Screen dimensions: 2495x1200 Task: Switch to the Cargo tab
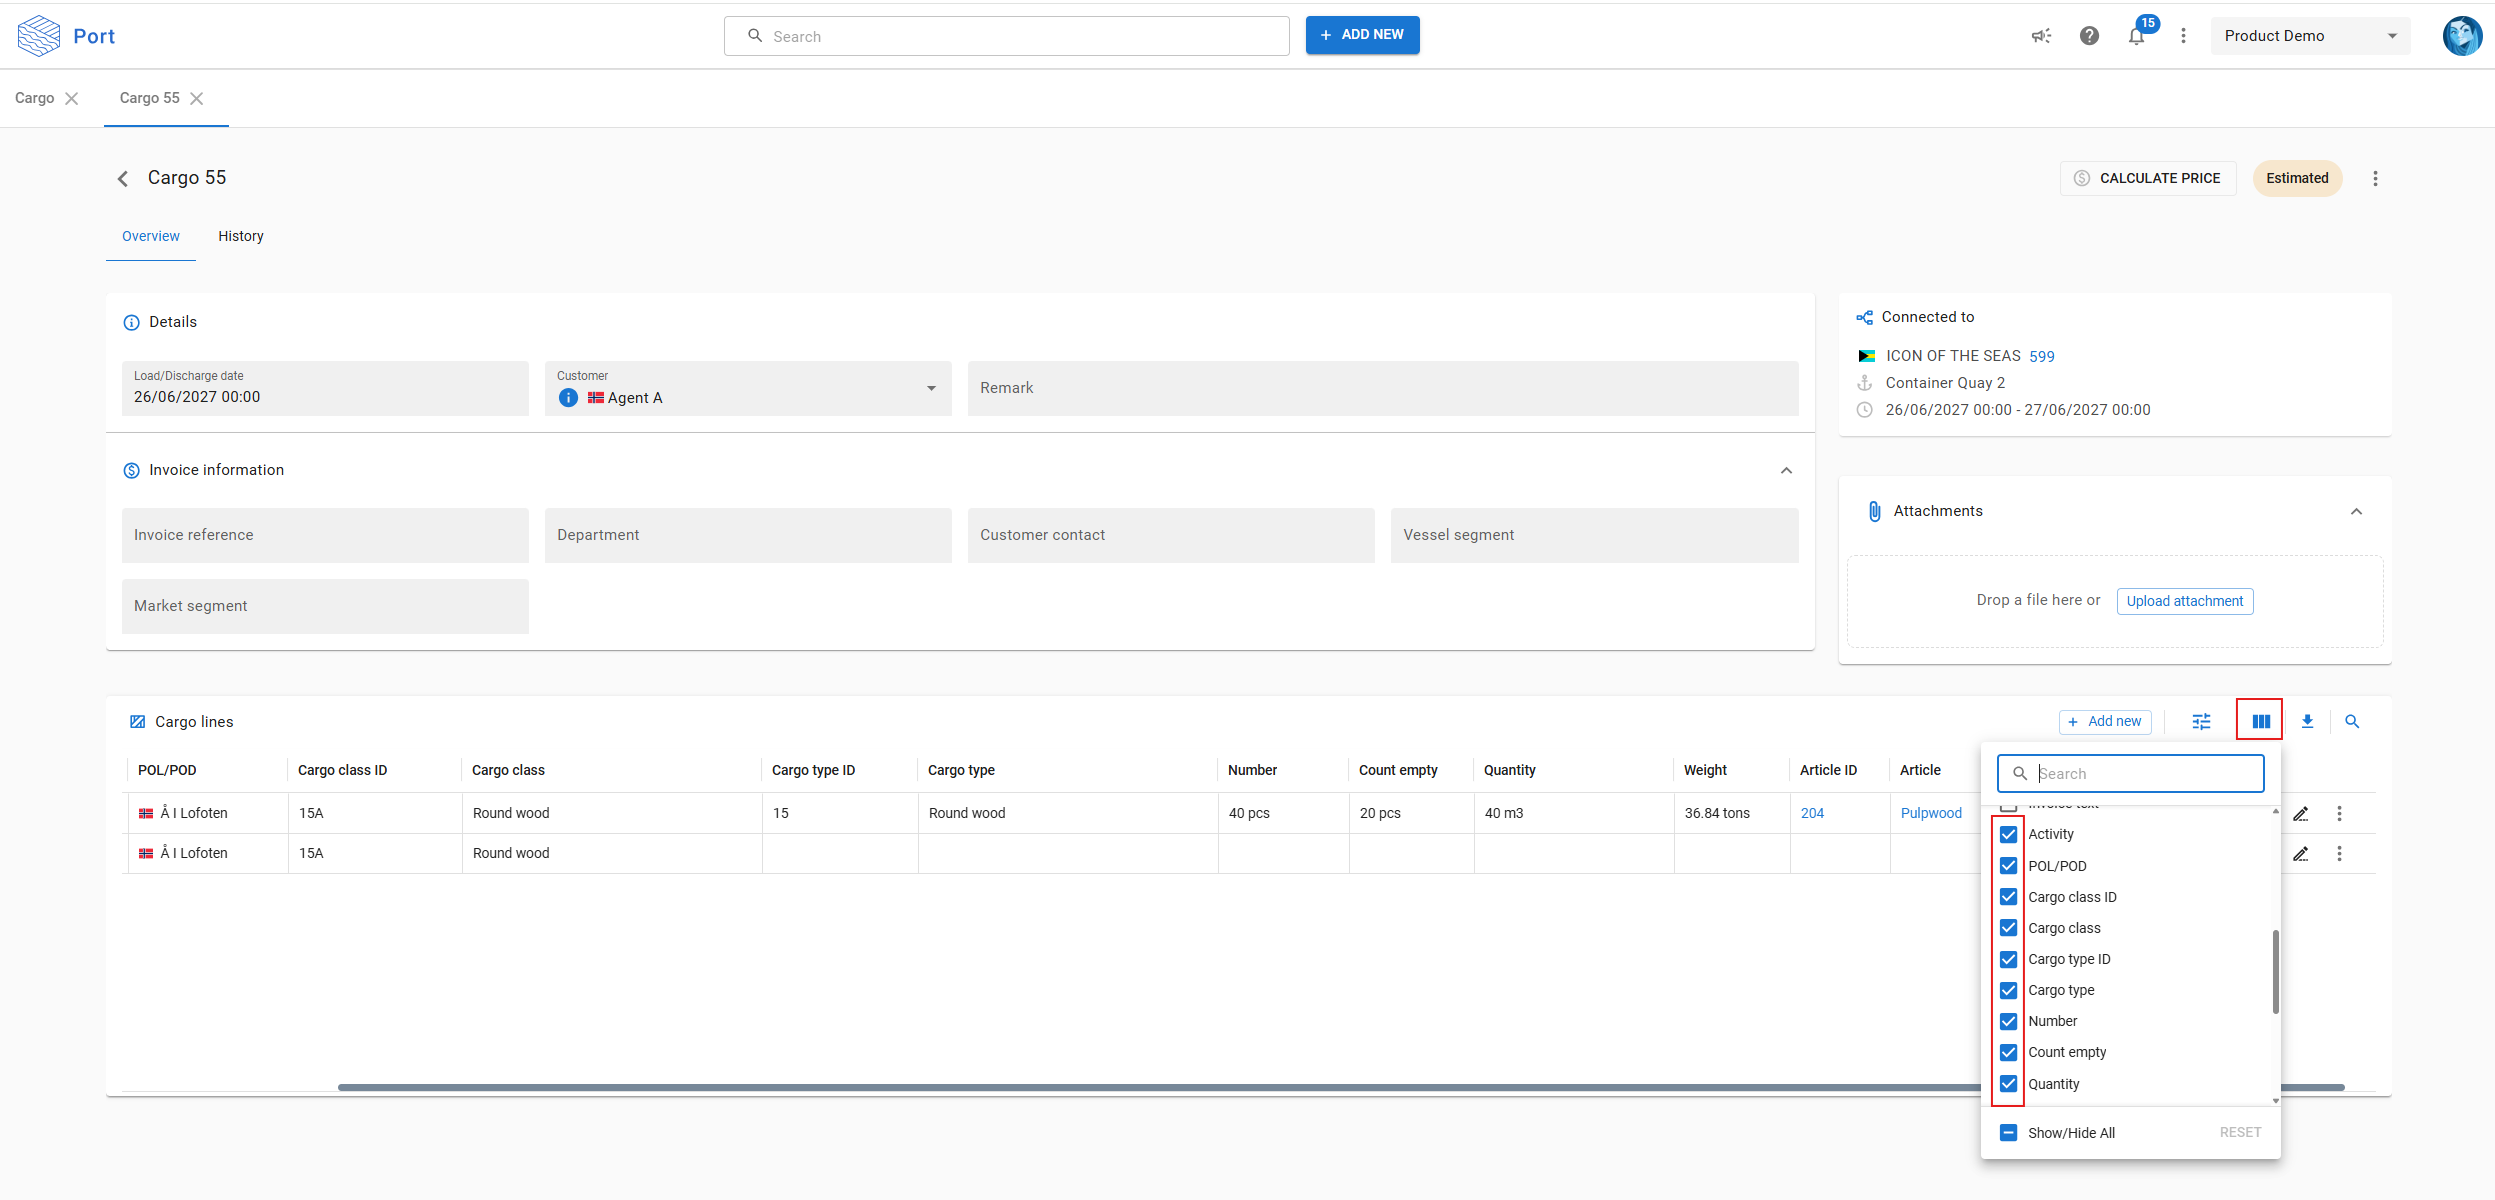35,98
